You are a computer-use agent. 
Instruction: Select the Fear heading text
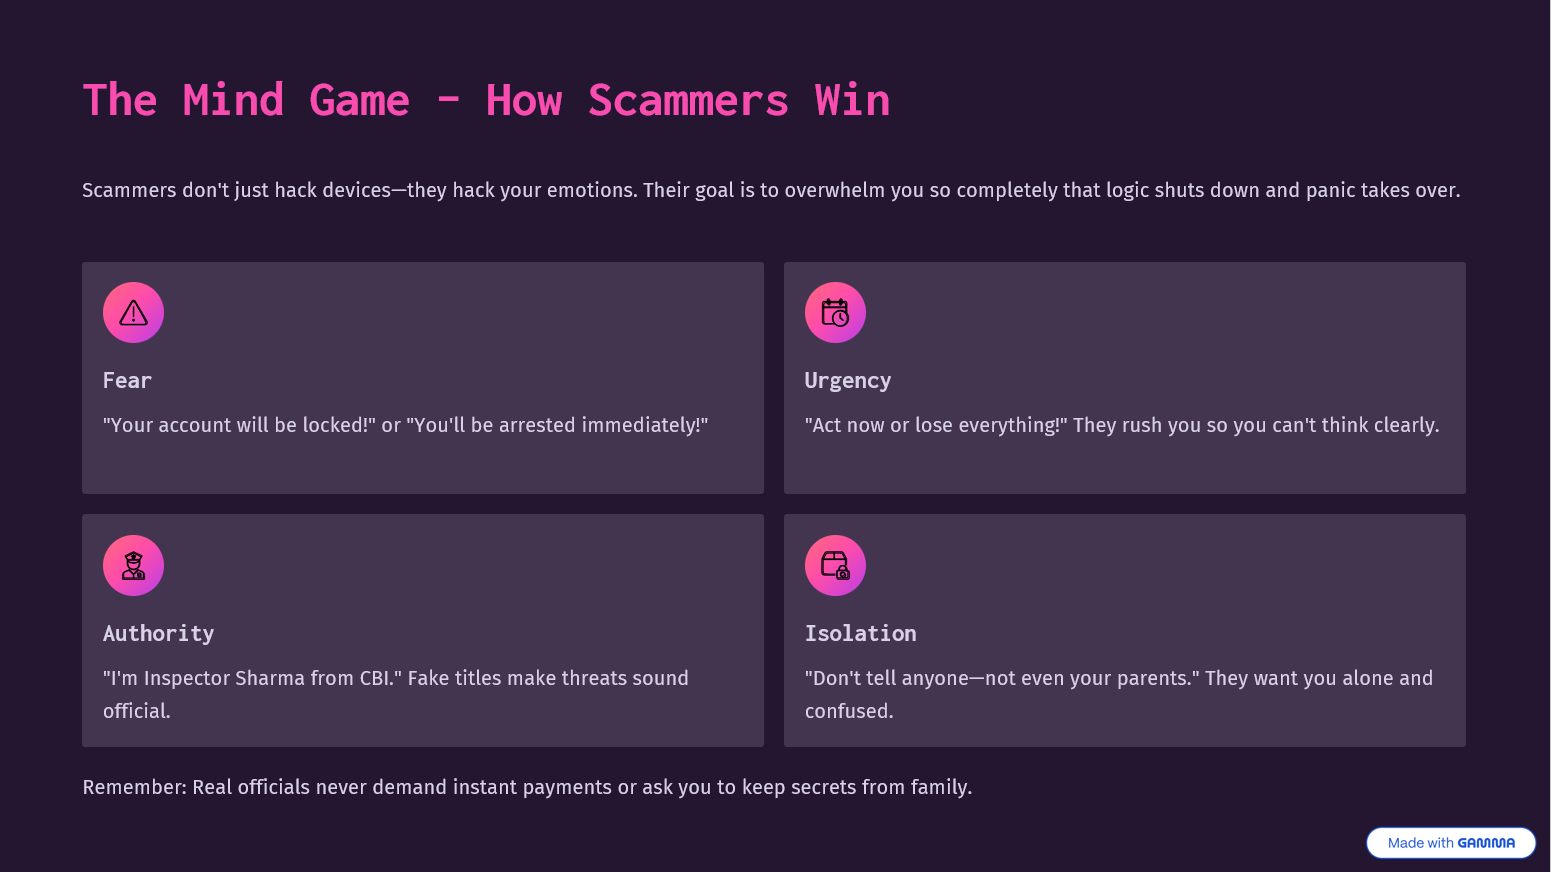click(x=127, y=381)
